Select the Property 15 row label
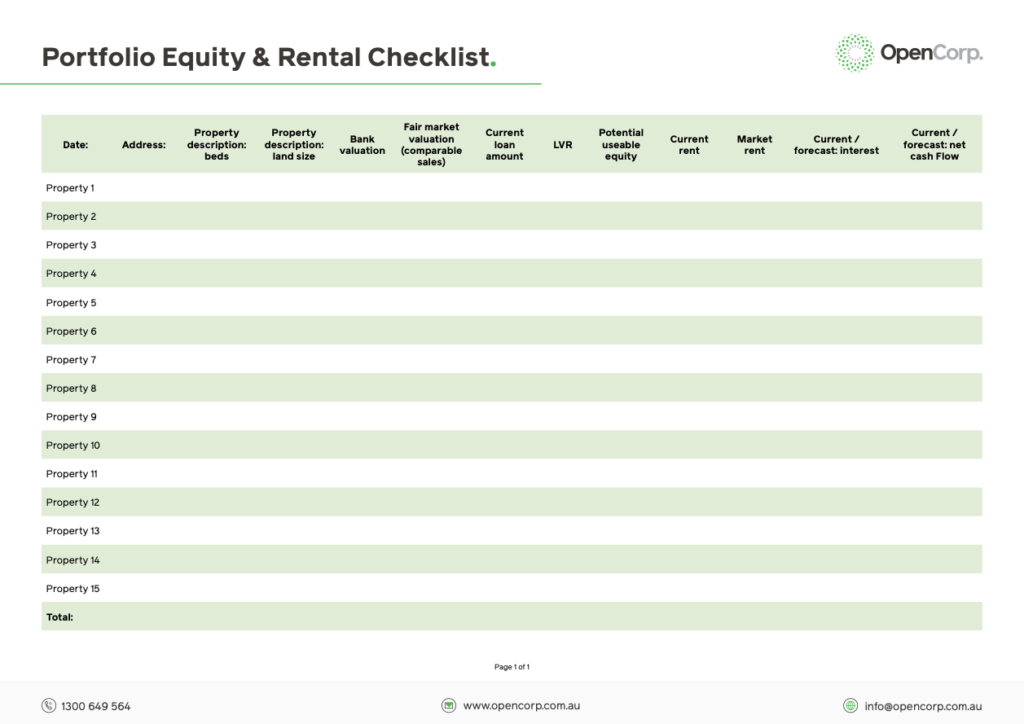The height and width of the screenshot is (724, 1024). tap(72, 589)
